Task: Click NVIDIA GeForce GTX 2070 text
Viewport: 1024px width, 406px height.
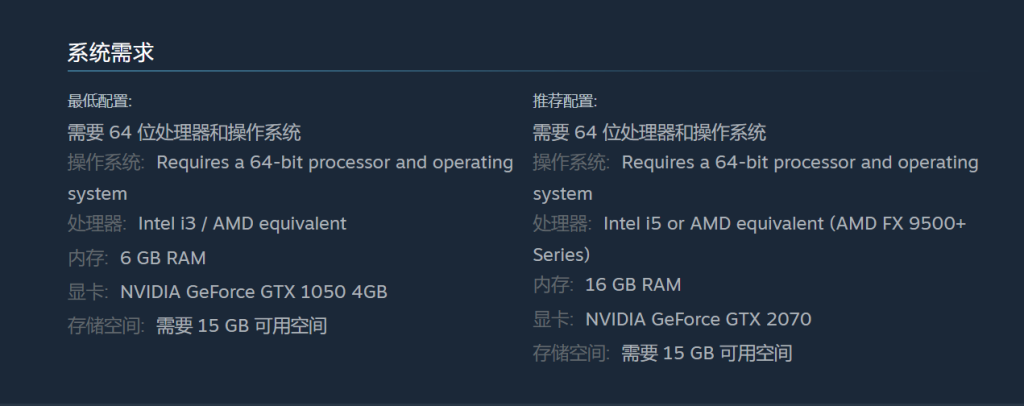Action: [x=698, y=319]
